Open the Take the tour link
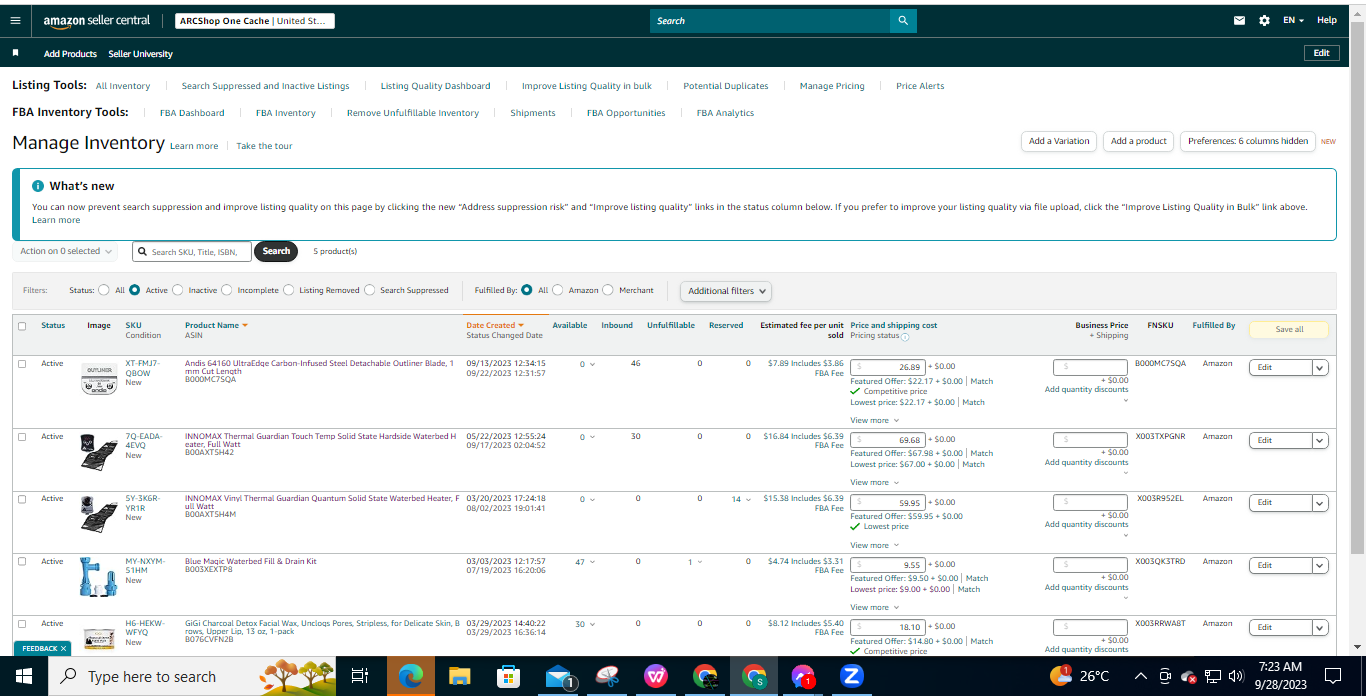Screen dimensions: 1366x696 coord(264,146)
